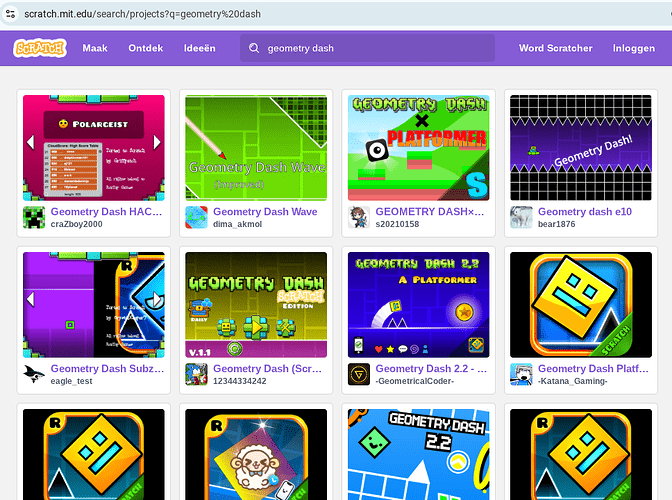Click purple spiked Geometry Dash! thumbnail
The width and height of the screenshot is (672, 500).
[581, 148]
